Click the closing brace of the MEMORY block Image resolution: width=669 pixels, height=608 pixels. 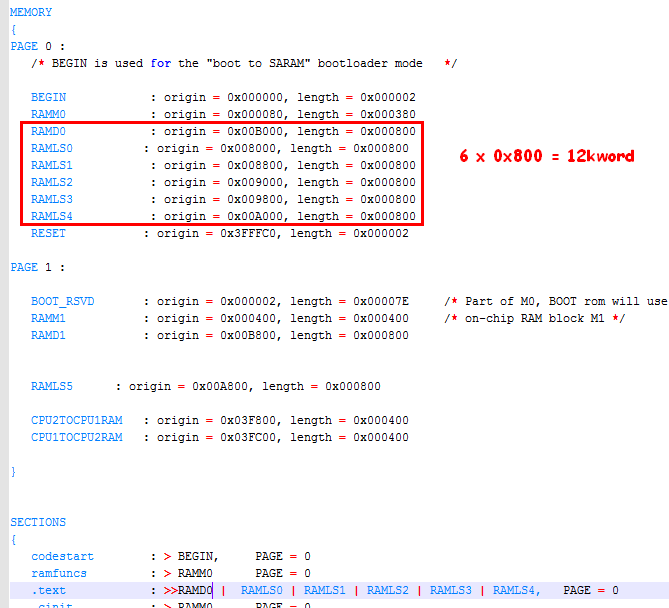pos(13,472)
